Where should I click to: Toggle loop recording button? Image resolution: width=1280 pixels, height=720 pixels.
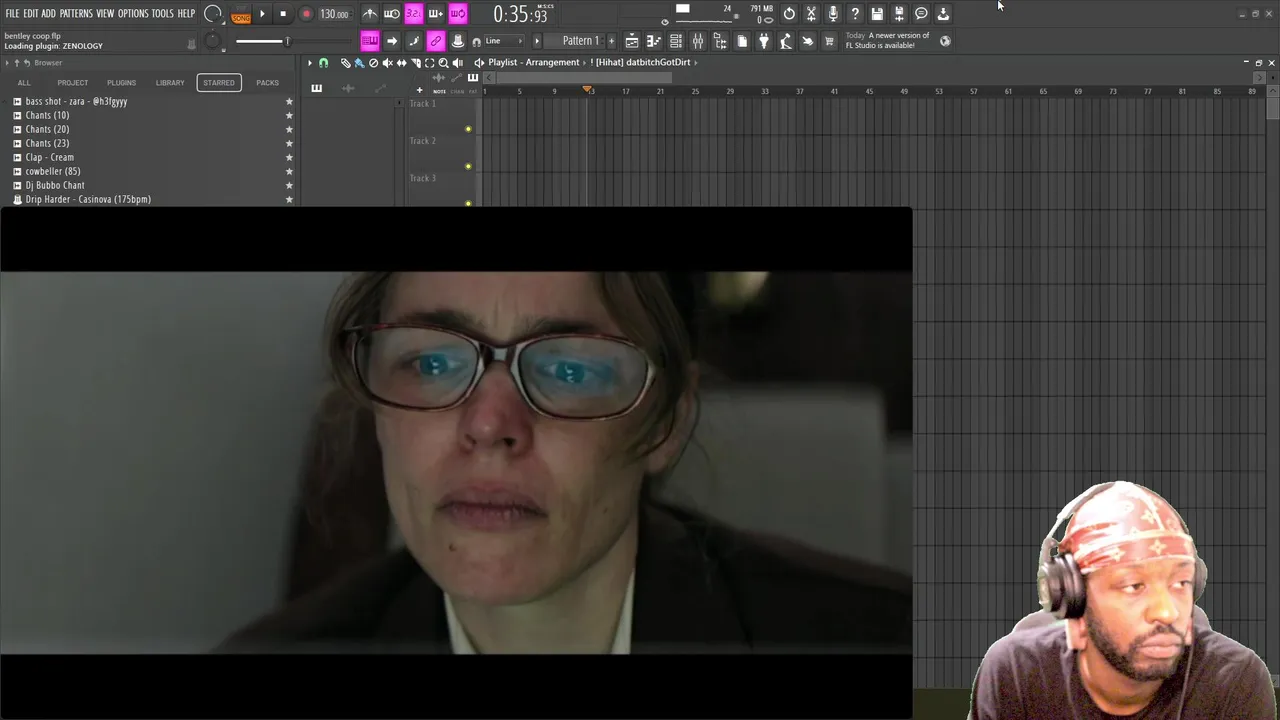(x=457, y=14)
